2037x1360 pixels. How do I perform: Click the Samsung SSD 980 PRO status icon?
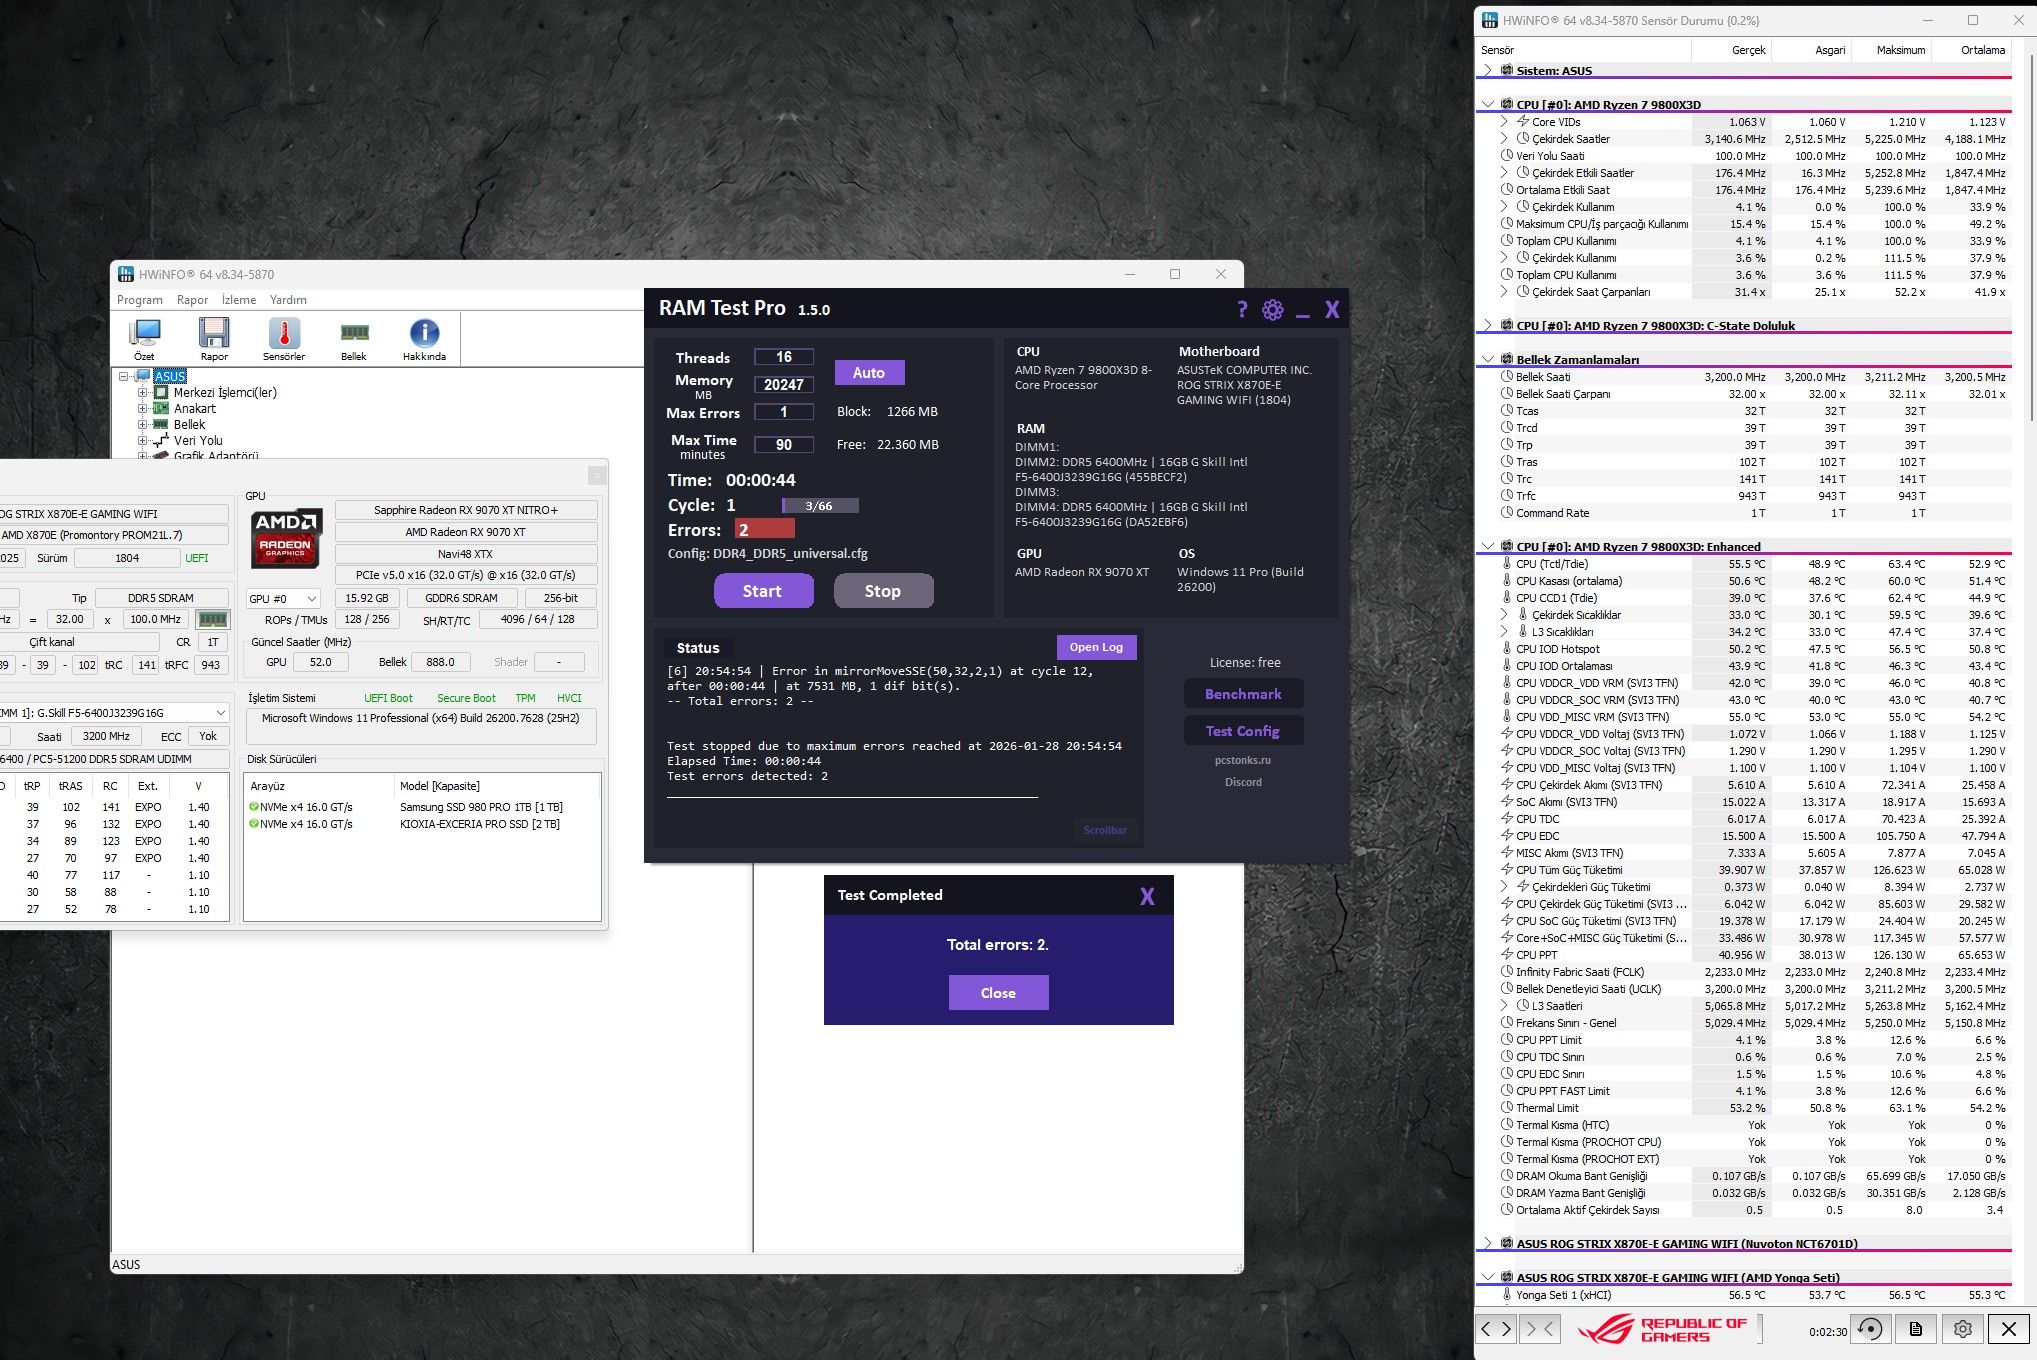pyautogui.click(x=254, y=807)
